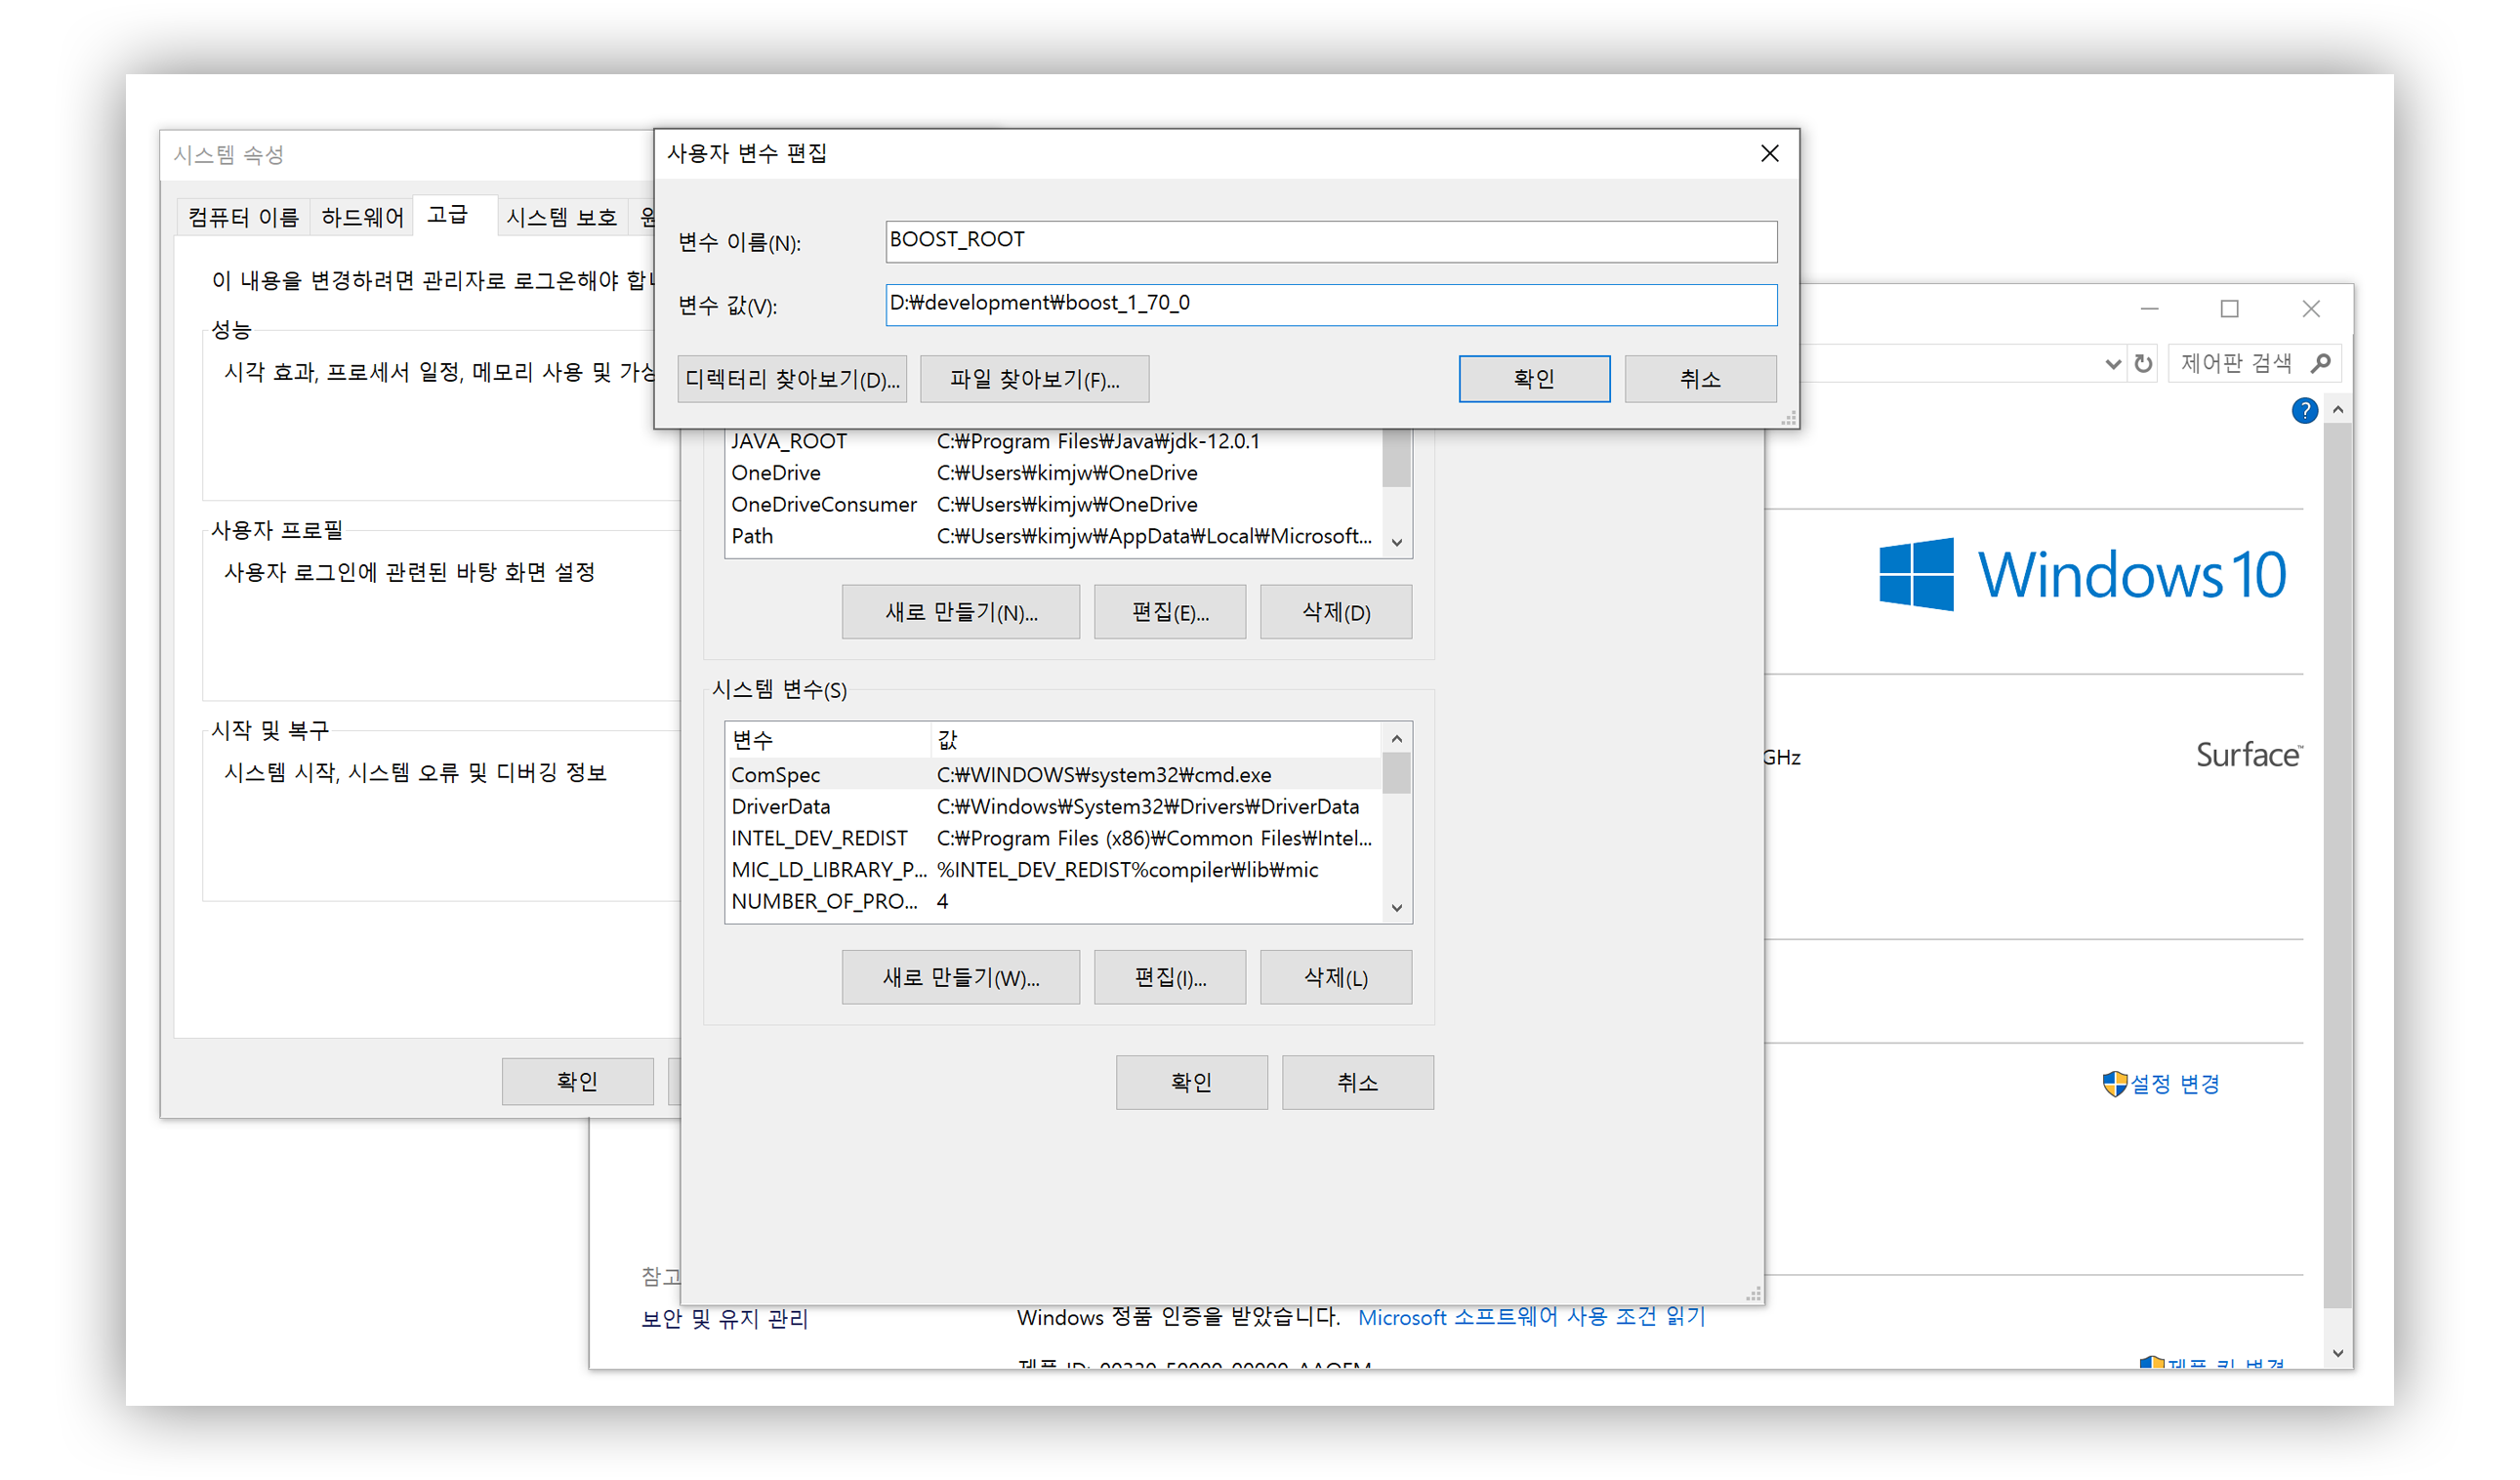Click the Windows 10 logo
This screenshot has width=2520, height=1480.
2082,575
